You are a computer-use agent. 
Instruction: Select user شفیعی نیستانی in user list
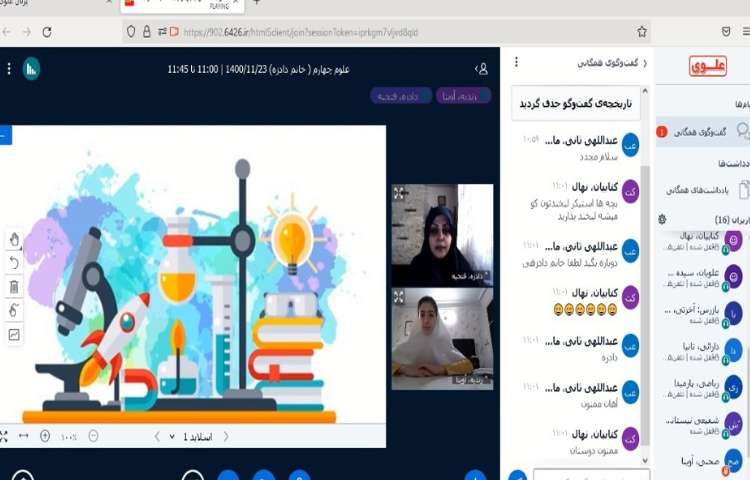(x=704, y=425)
